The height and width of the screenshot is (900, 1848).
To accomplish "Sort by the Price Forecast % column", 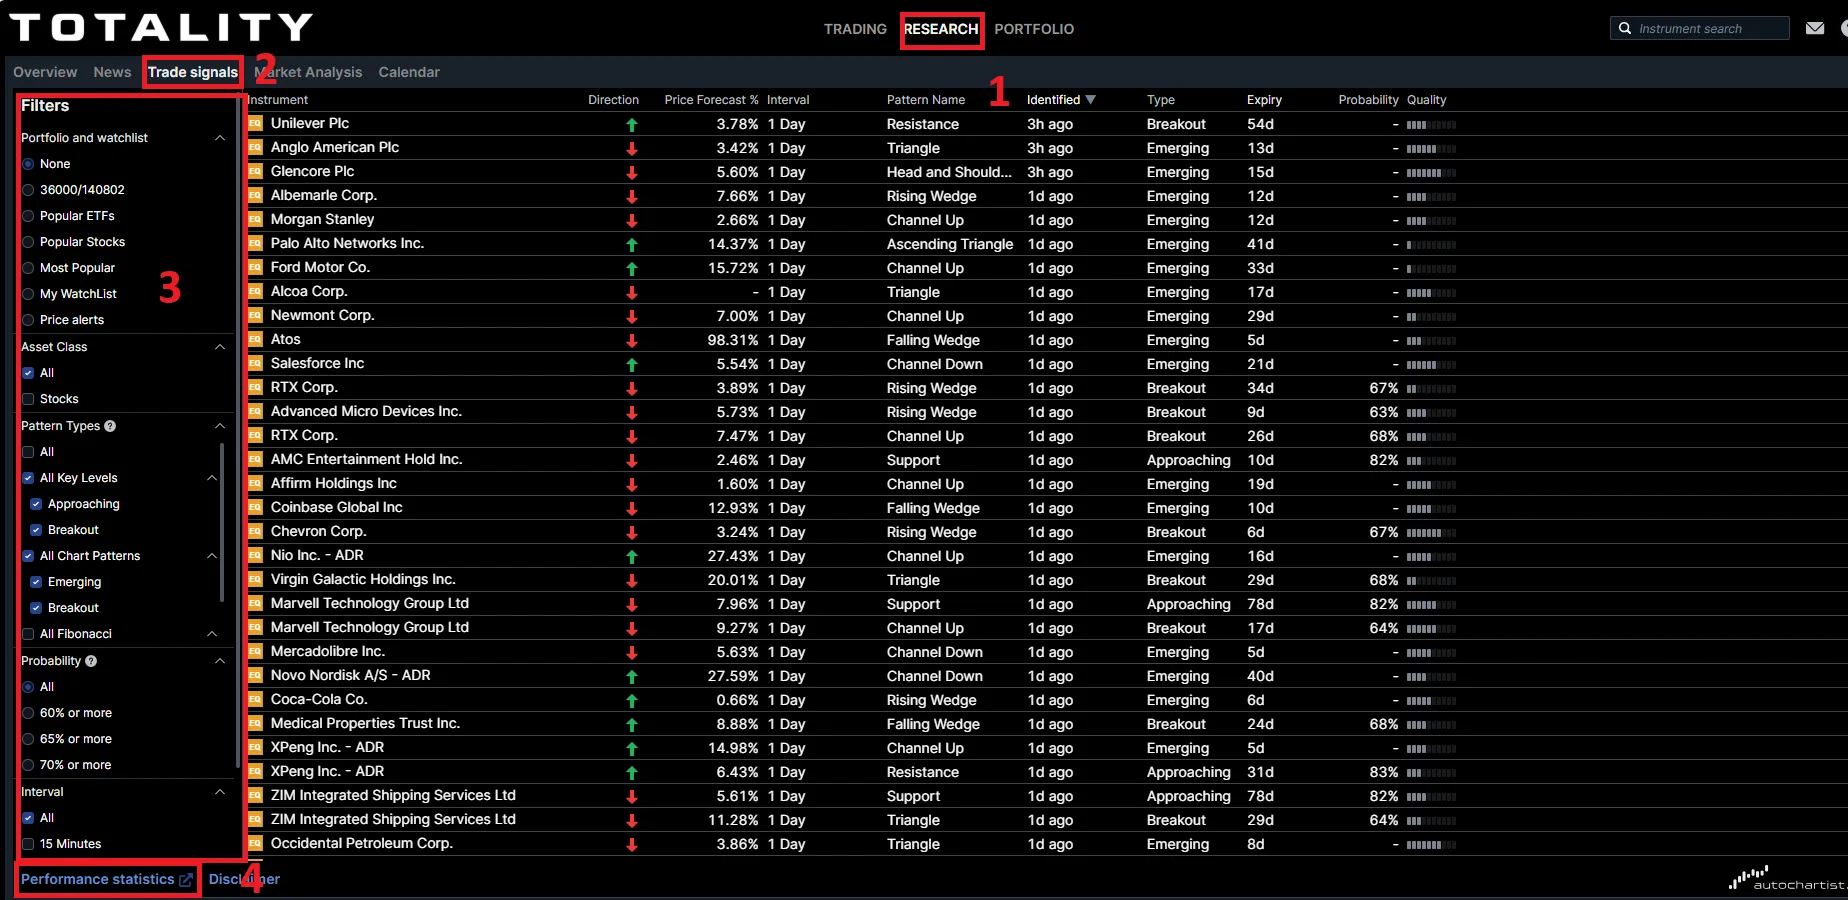I will coord(711,100).
